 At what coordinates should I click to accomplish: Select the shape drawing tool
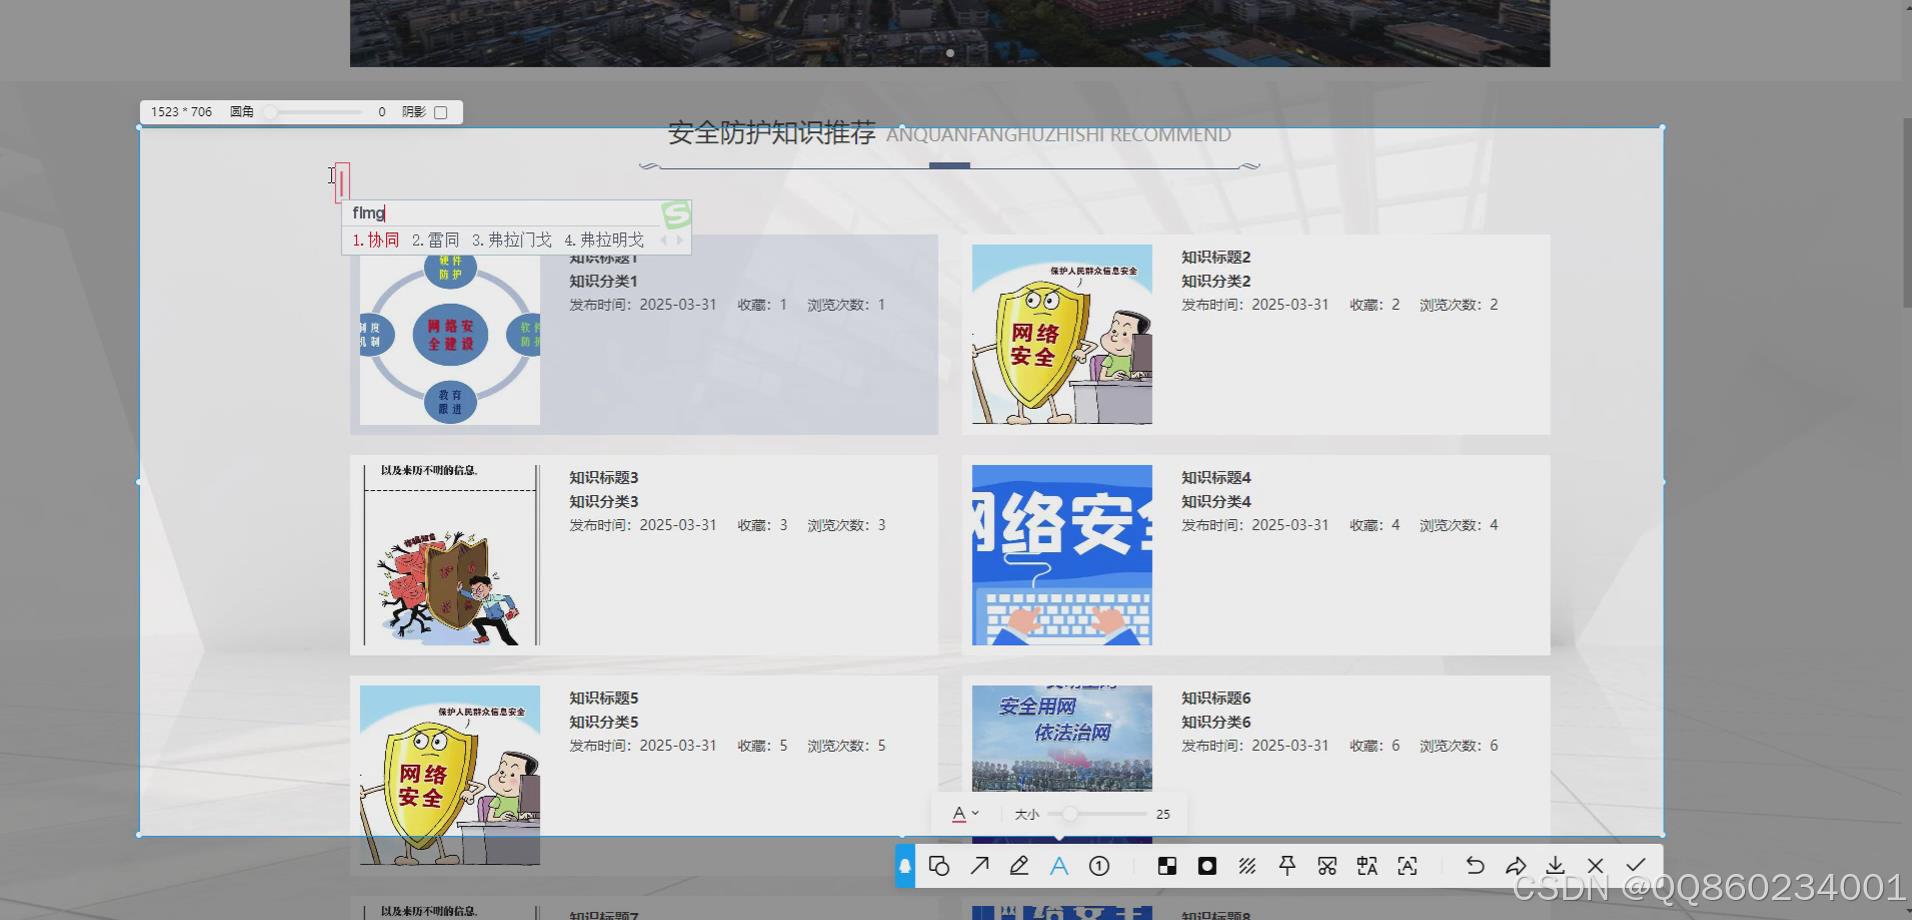pyautogui.click(x=939, y=866)
